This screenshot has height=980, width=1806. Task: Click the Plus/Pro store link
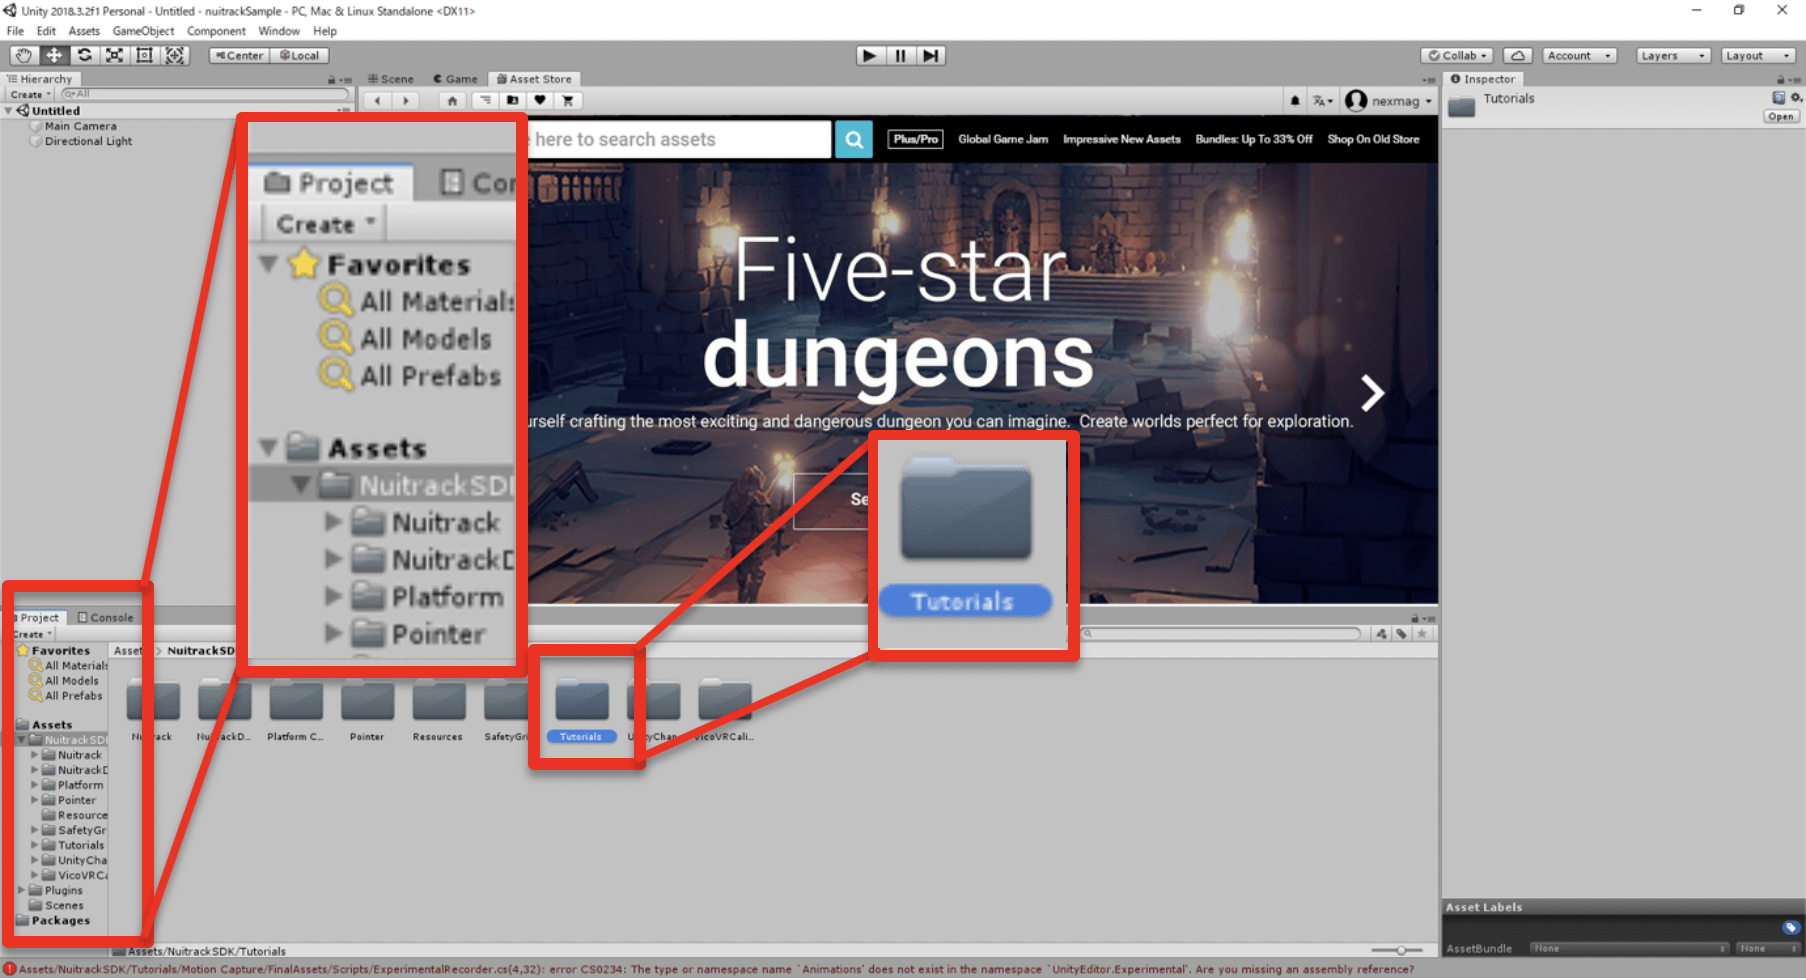coord(916,139)
